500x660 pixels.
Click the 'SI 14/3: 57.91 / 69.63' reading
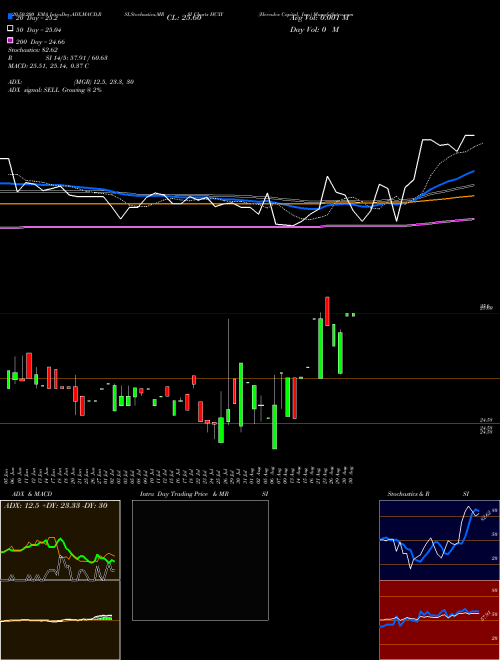(x=76, y=58)
